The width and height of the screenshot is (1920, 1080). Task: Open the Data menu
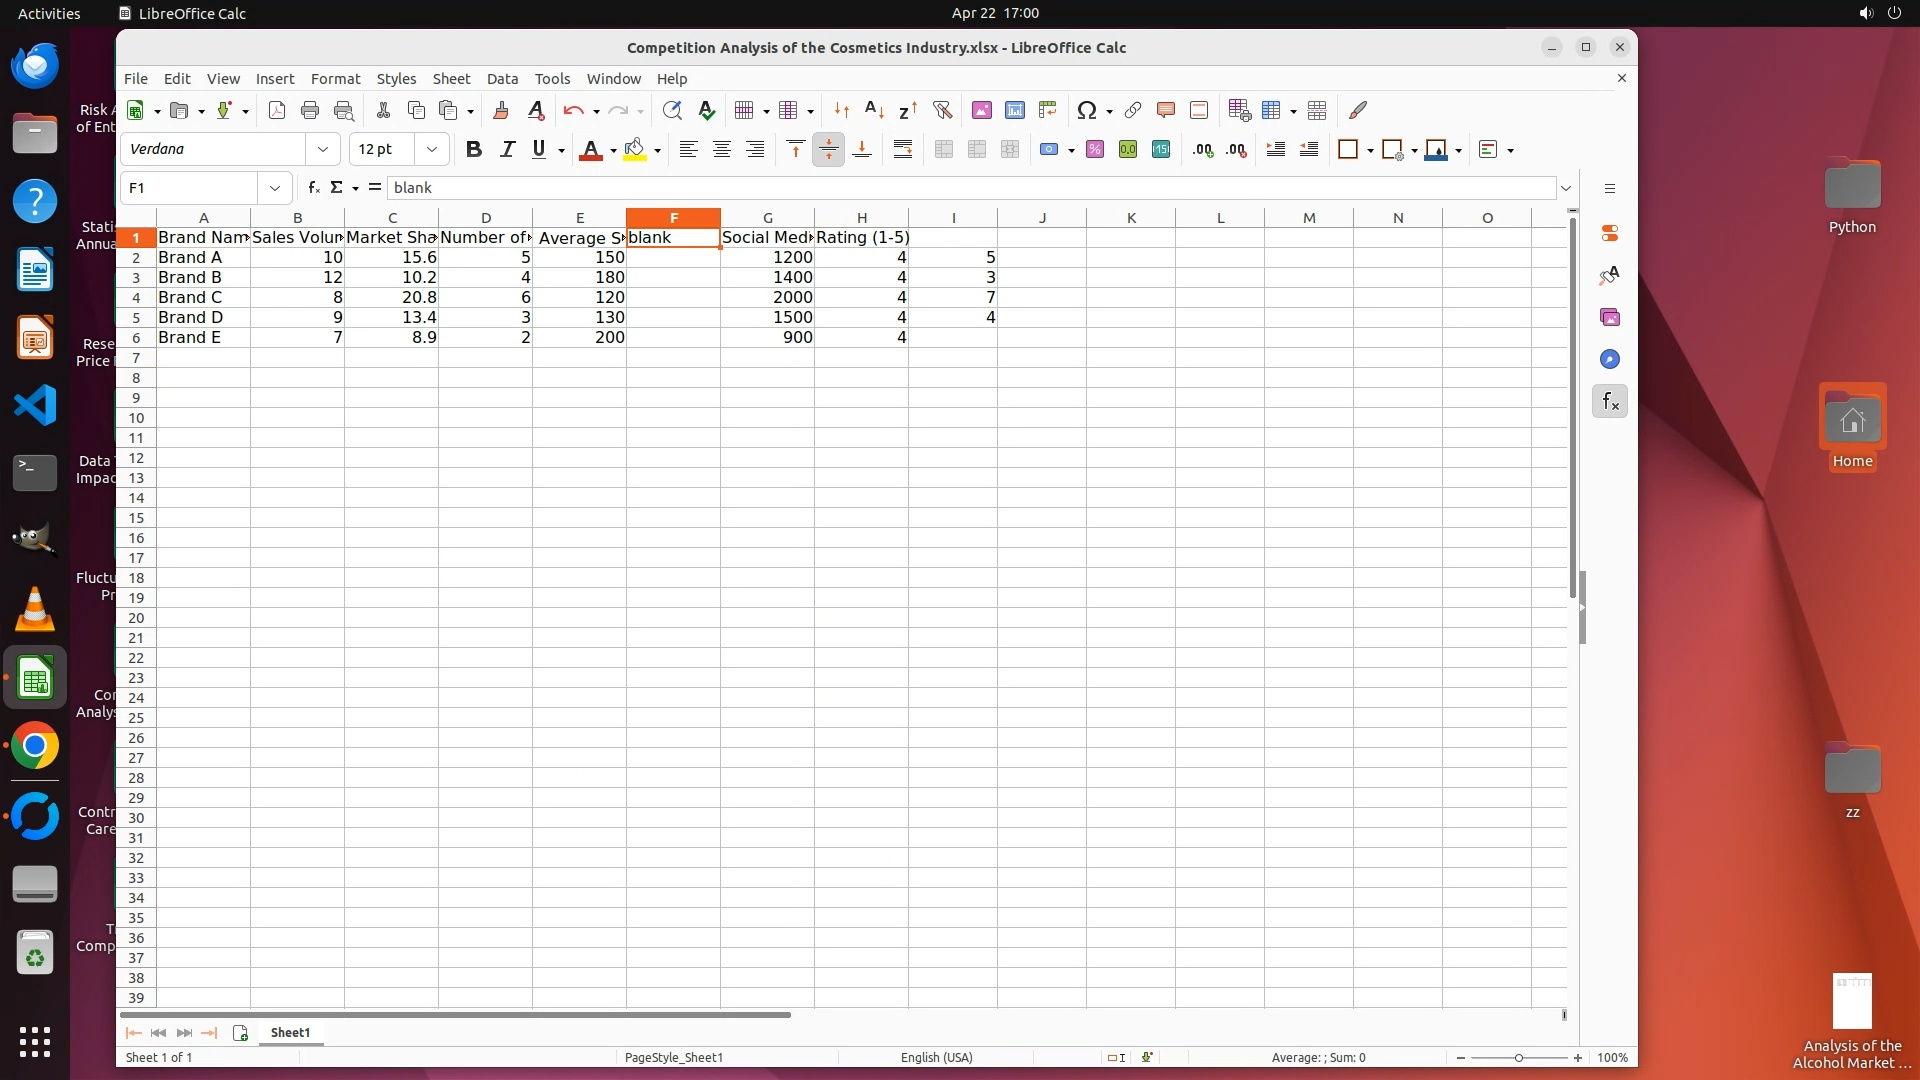pos(502,78)
